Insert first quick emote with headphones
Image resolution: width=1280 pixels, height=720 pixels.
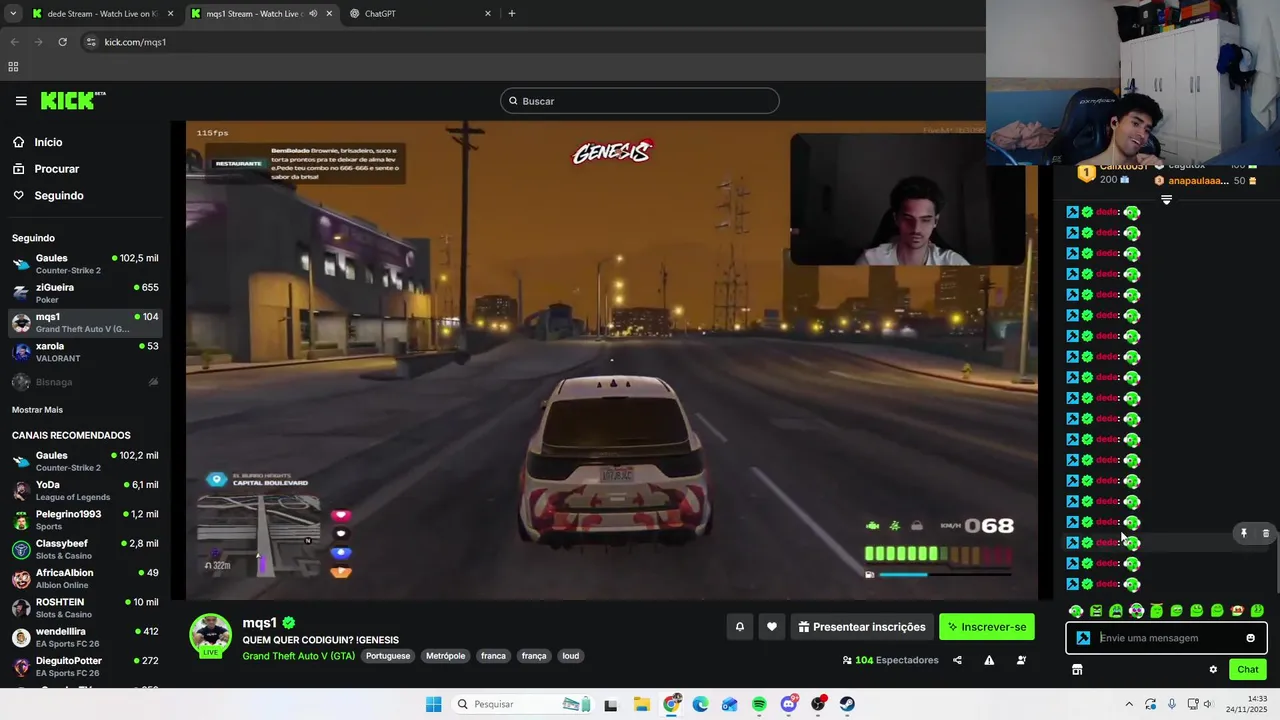[x=1076, y=611]
